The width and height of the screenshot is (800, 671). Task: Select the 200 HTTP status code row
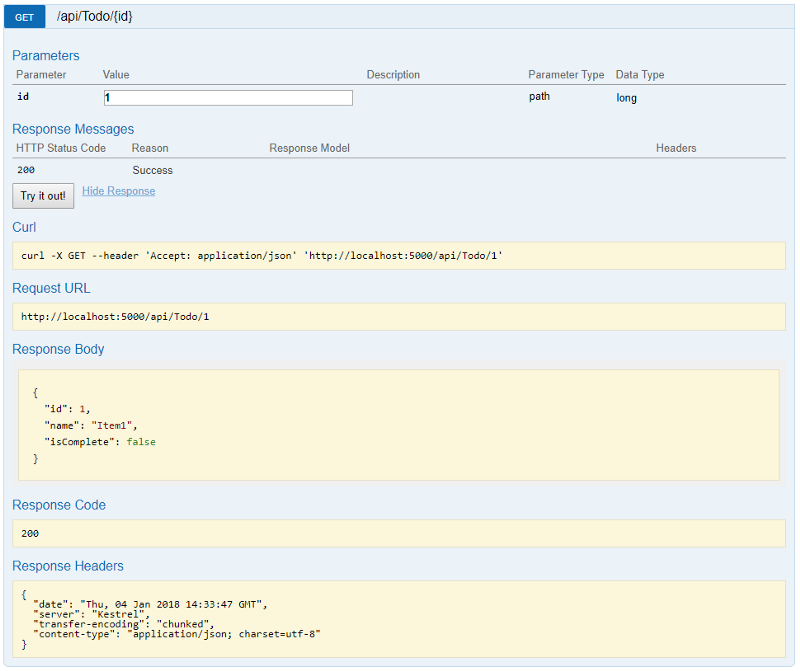click(x=24, y=170)
